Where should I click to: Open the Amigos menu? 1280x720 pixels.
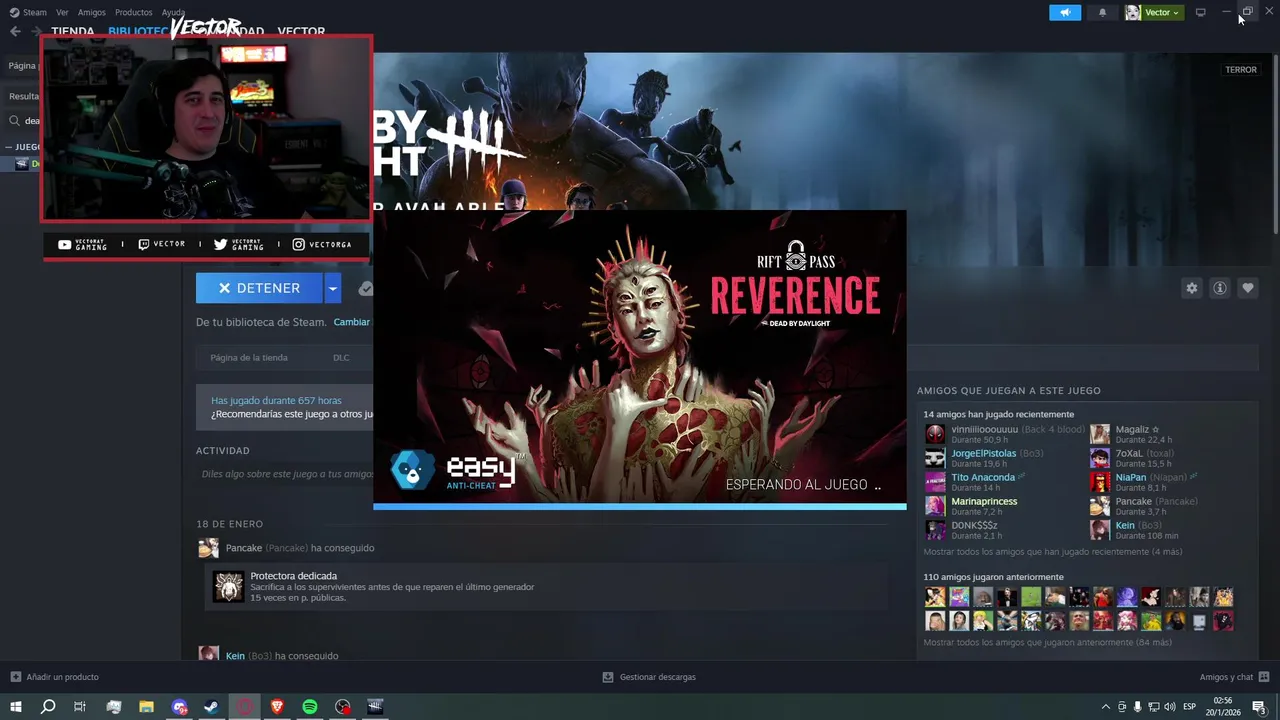(92, 12)
